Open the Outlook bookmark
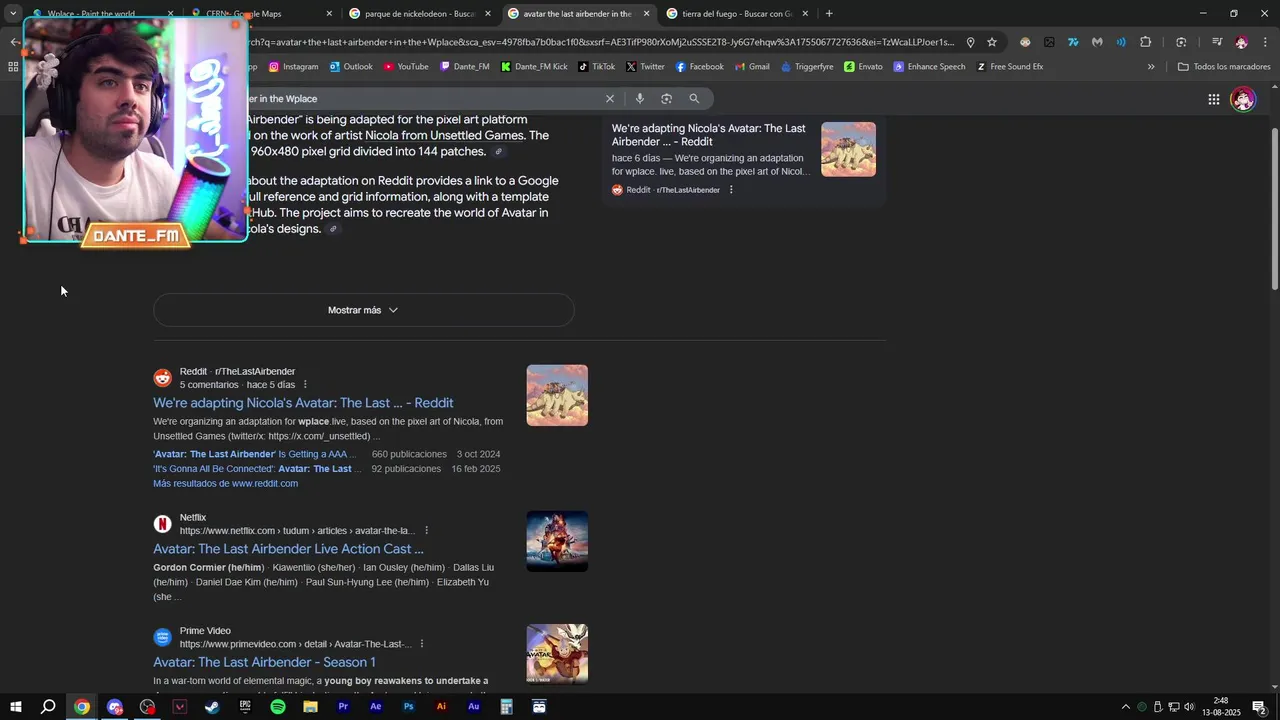 tap(350, 67)
